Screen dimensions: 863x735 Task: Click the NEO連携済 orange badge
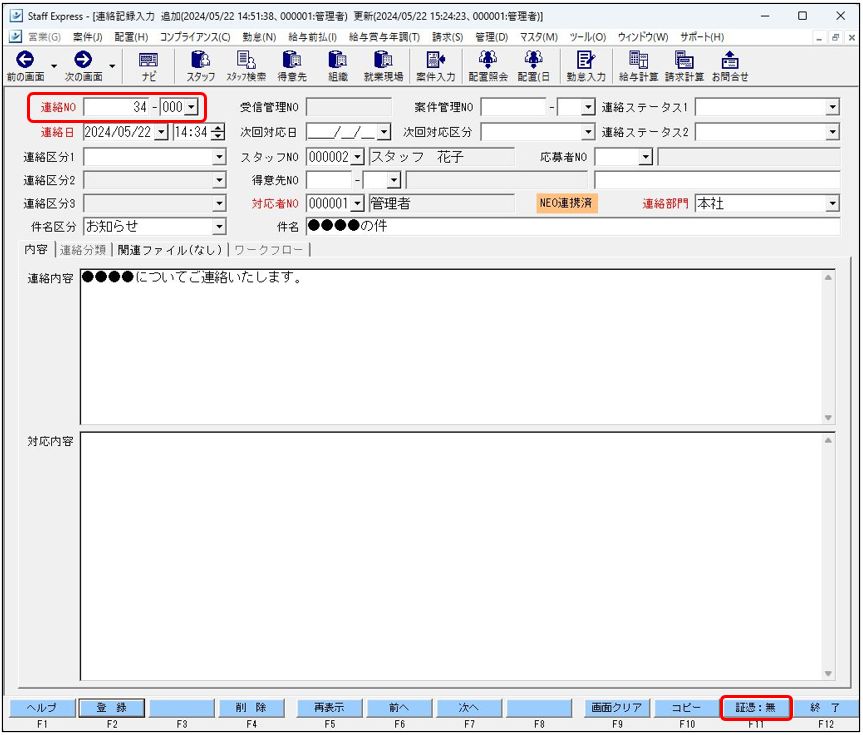click(x=566, y=203)
